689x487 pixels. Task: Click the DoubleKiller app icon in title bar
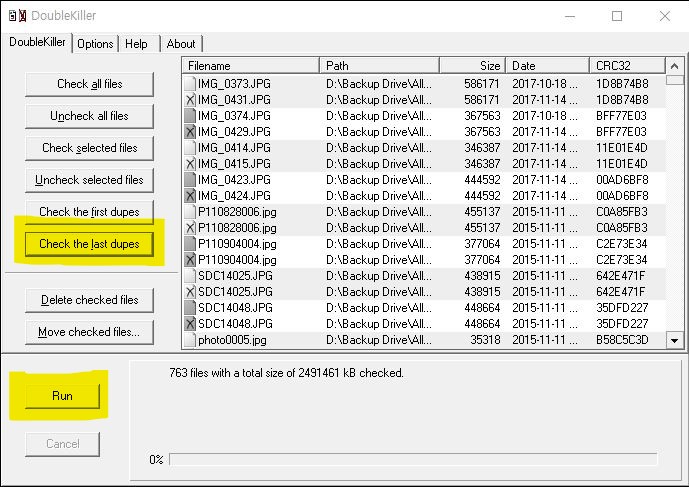18,16
